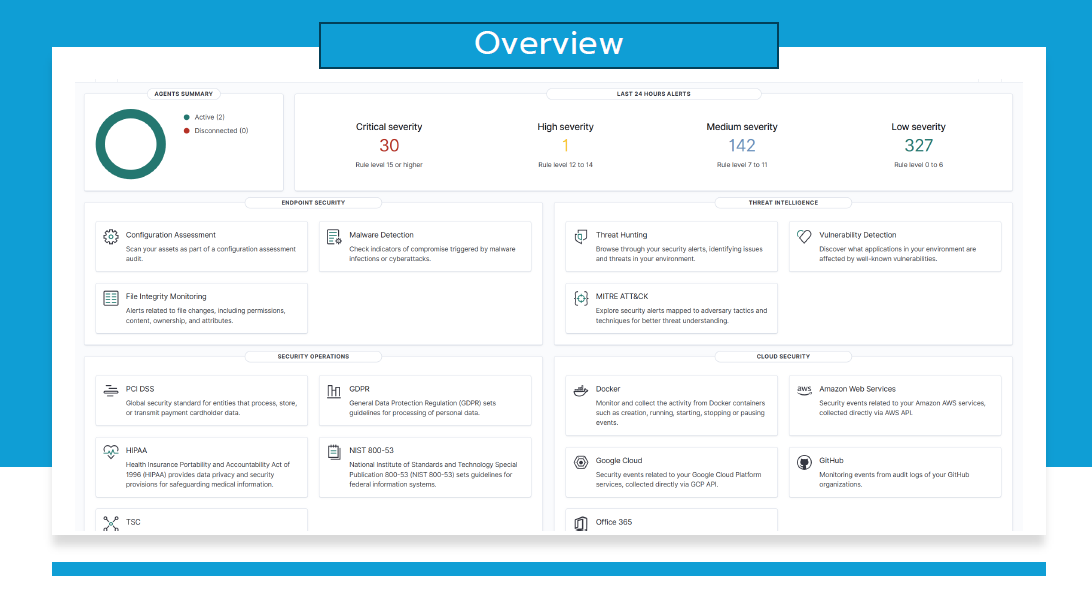
Task: Open the NIST 800-53 module
Action: (x=371, y=450)
